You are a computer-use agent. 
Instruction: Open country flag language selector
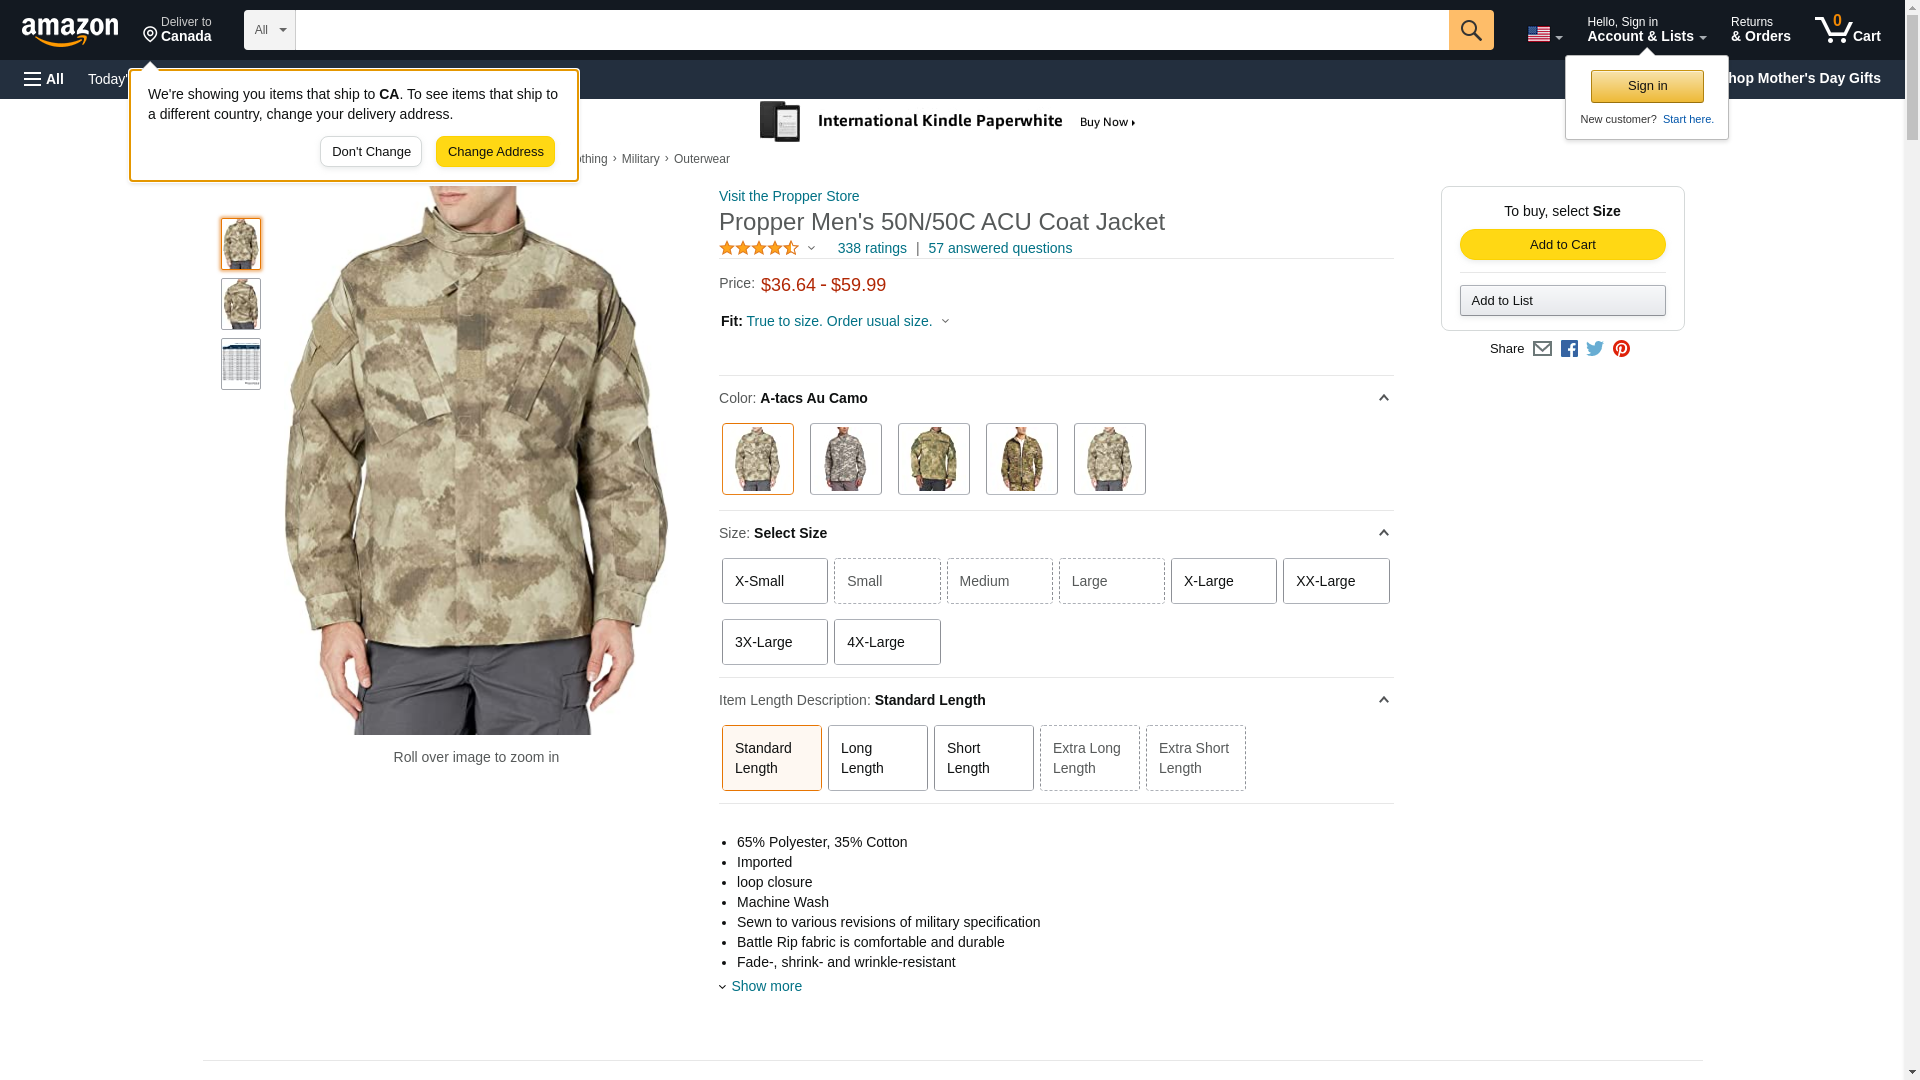coord(1544,35)
